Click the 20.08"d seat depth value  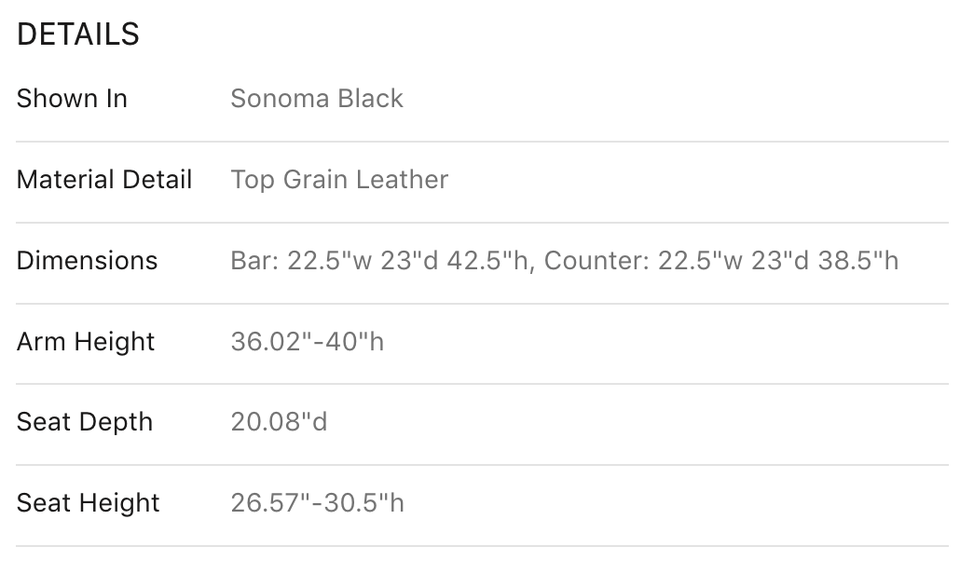(x=279, y=422)
